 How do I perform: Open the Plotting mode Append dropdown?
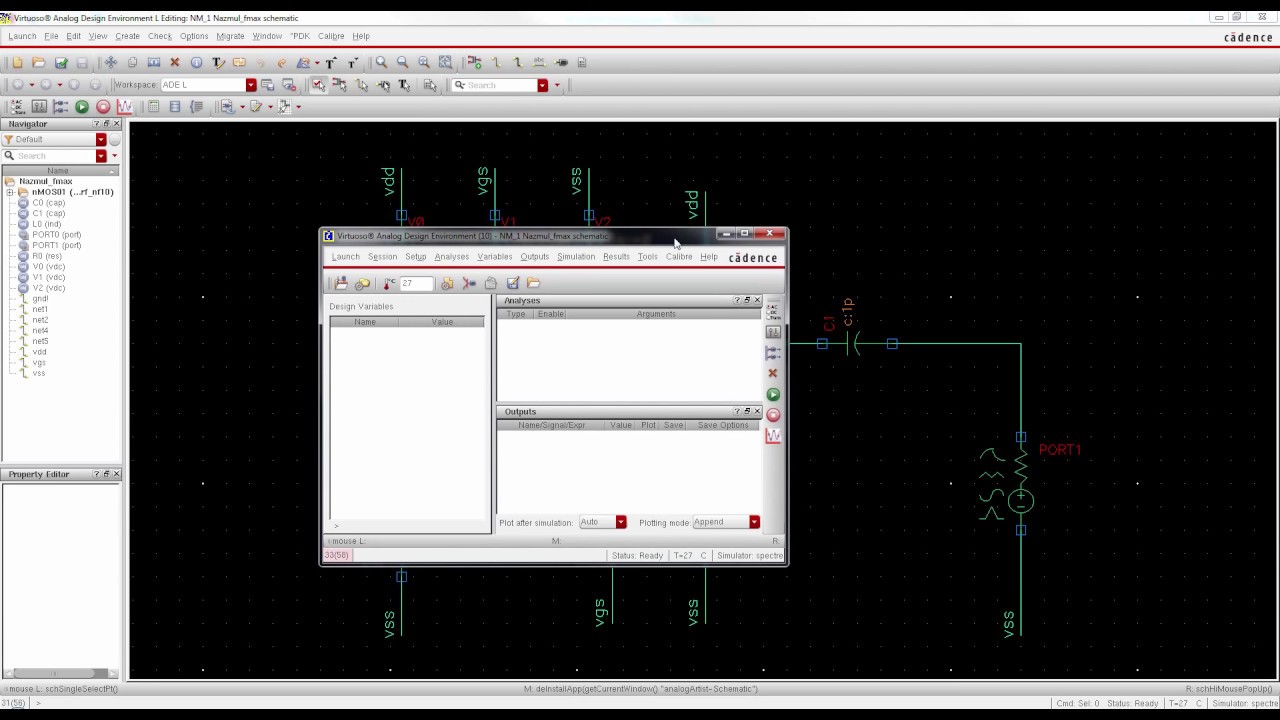point(754,522)
